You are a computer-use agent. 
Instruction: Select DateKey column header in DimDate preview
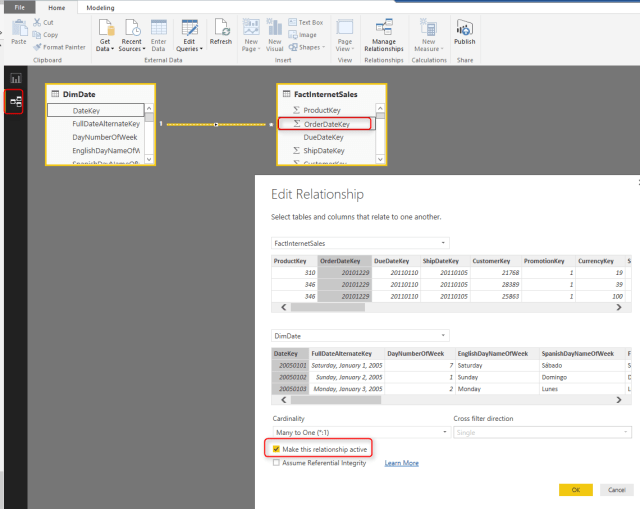[290, 353]
